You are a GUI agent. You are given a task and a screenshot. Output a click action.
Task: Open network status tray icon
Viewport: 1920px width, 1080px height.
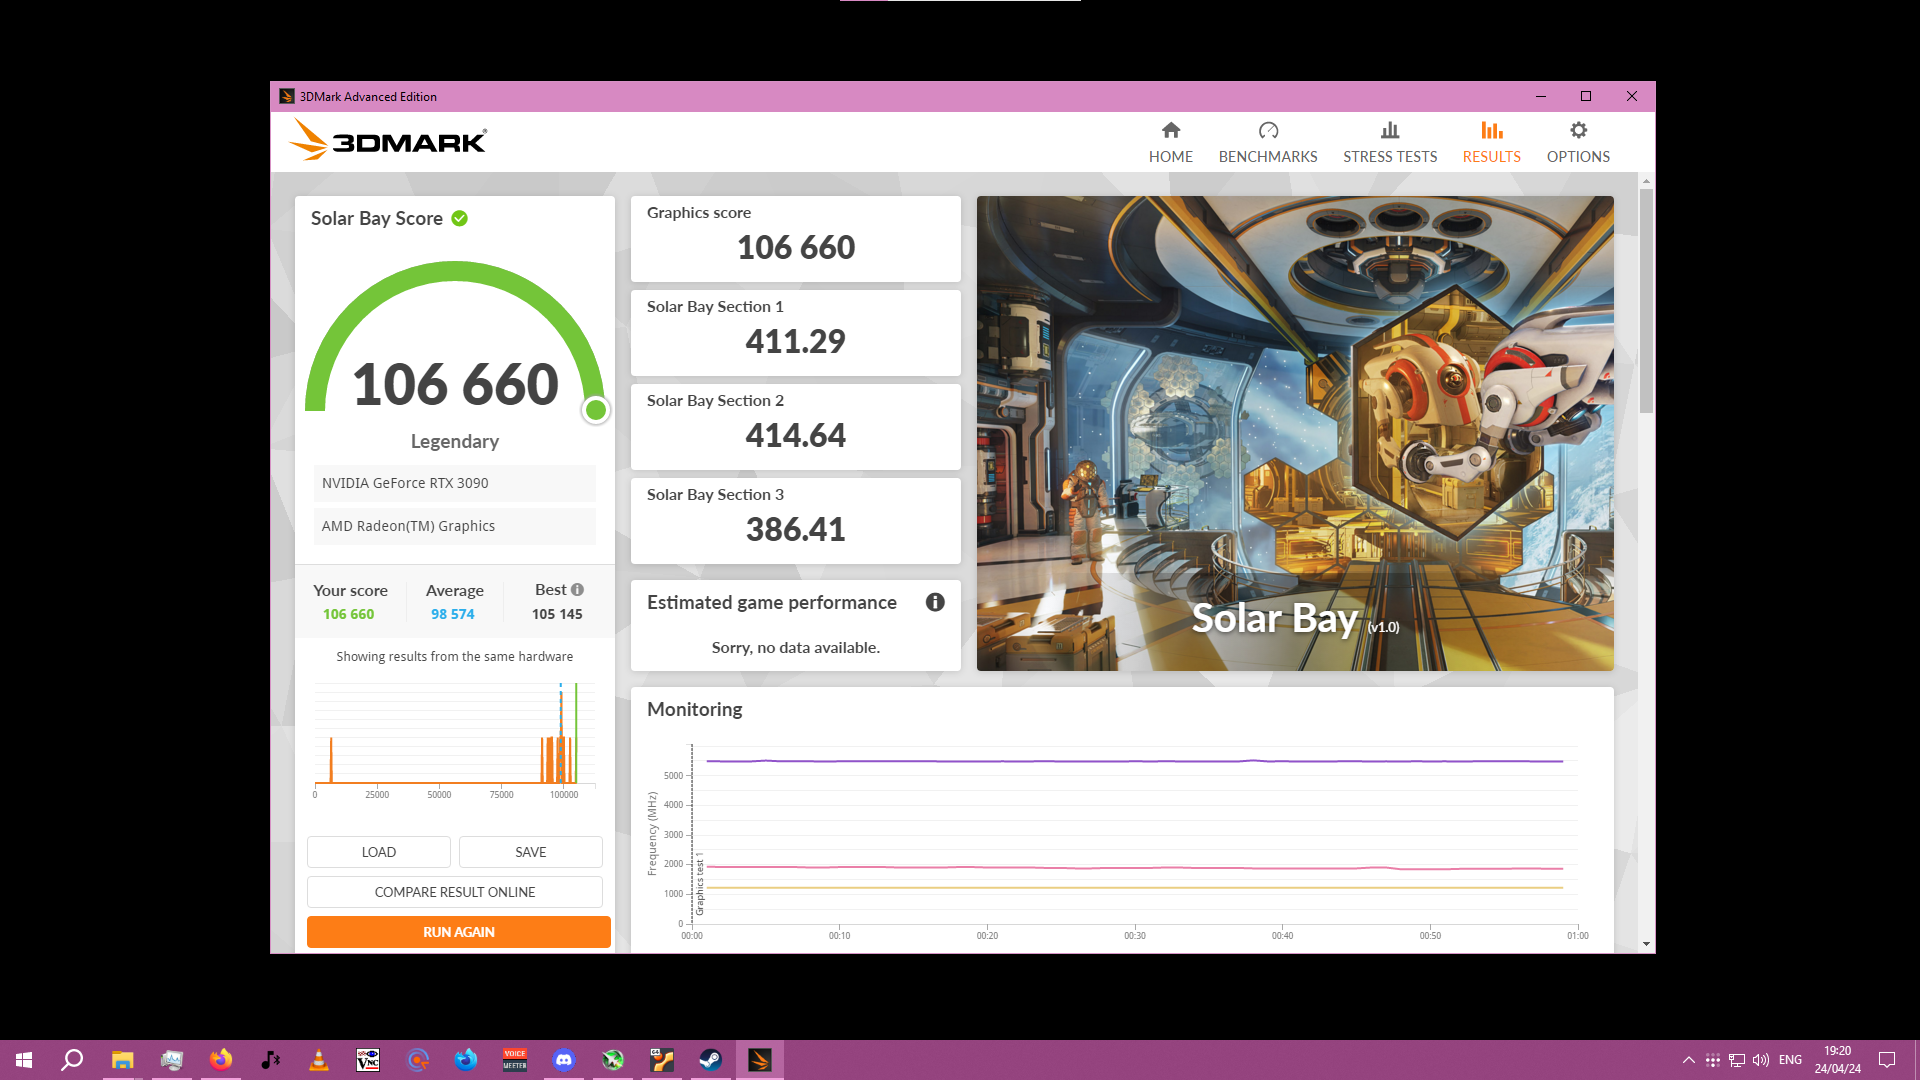(1737, 1060)
